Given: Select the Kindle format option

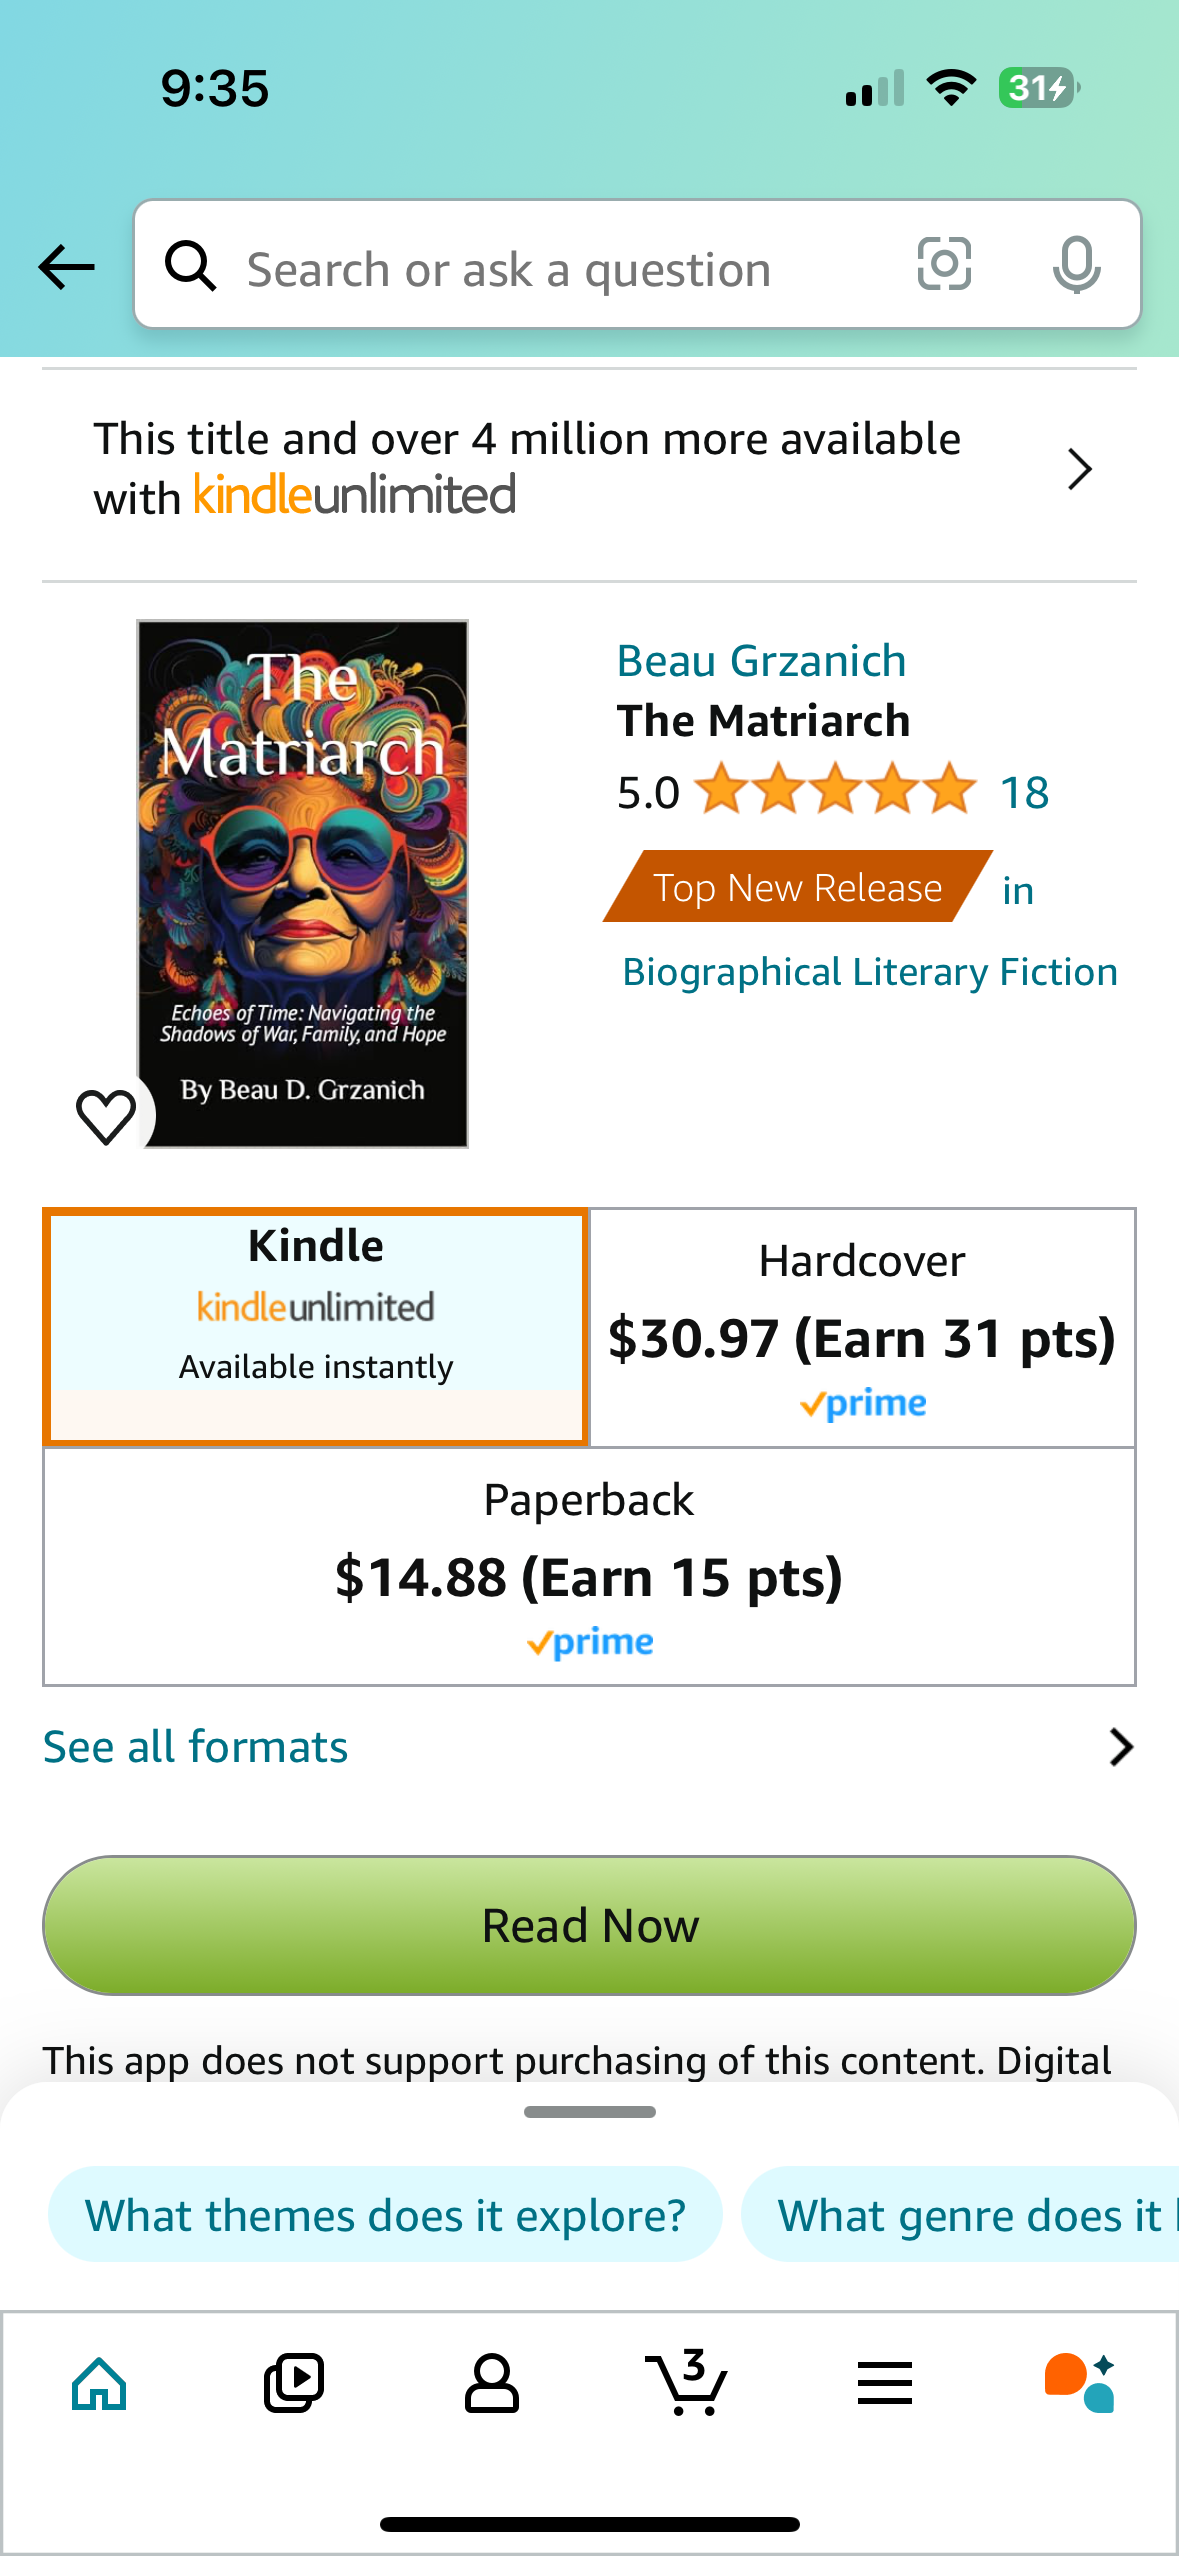Looking at the screenshot, I should (316, 1326).
